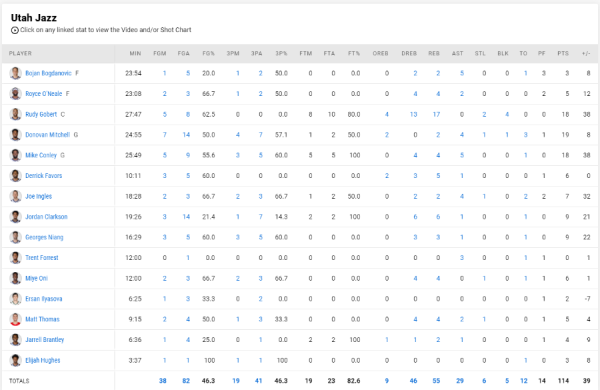Sort table by PTS column header
Viewport: 600px width, 390px height.
[x=563, y=53]
